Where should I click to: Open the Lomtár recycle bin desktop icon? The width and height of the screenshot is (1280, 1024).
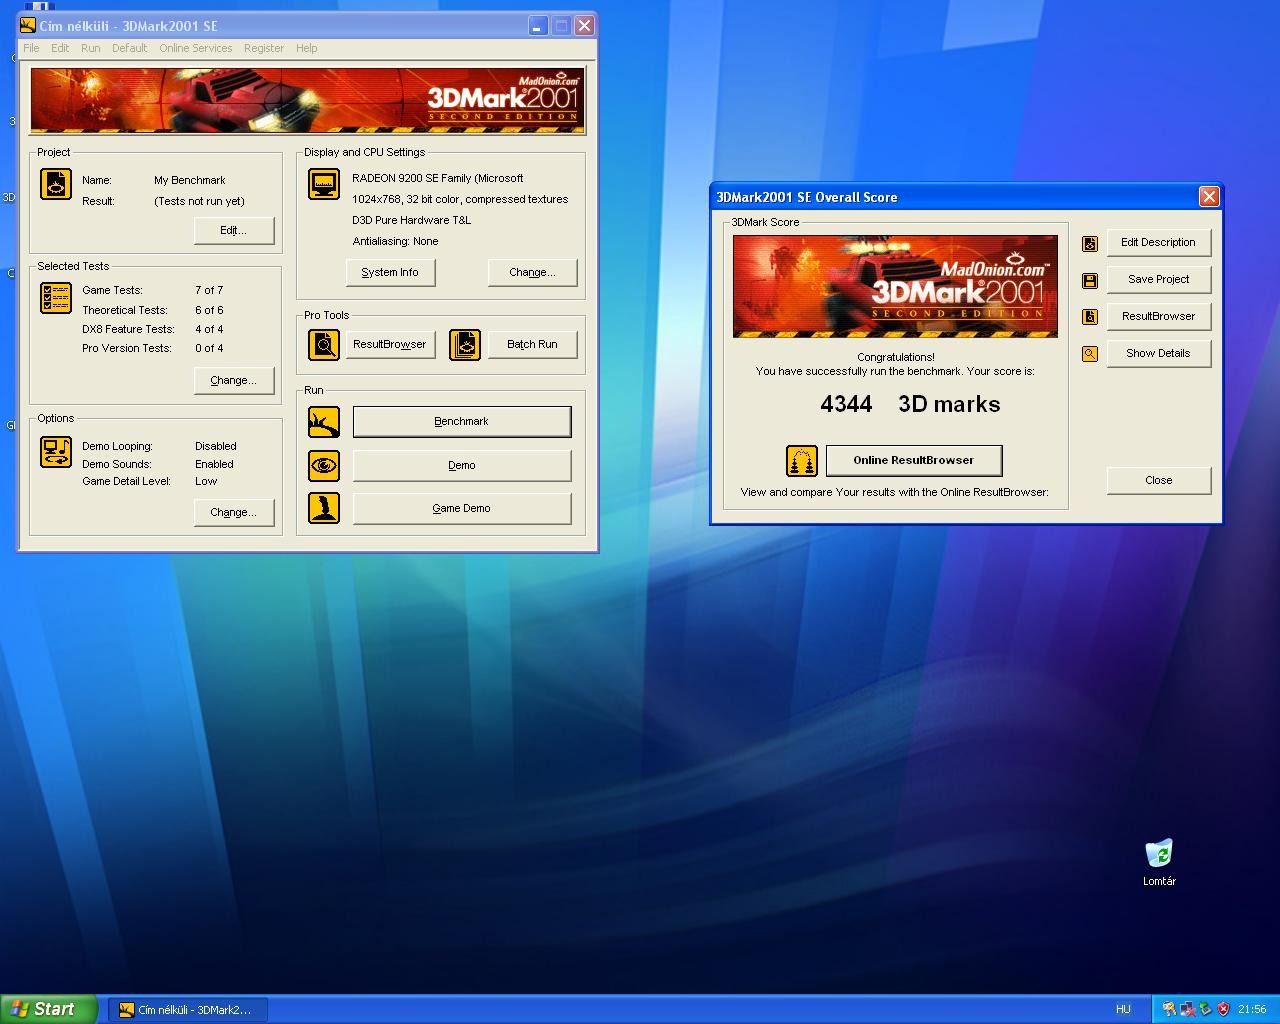pos(1159,863)
